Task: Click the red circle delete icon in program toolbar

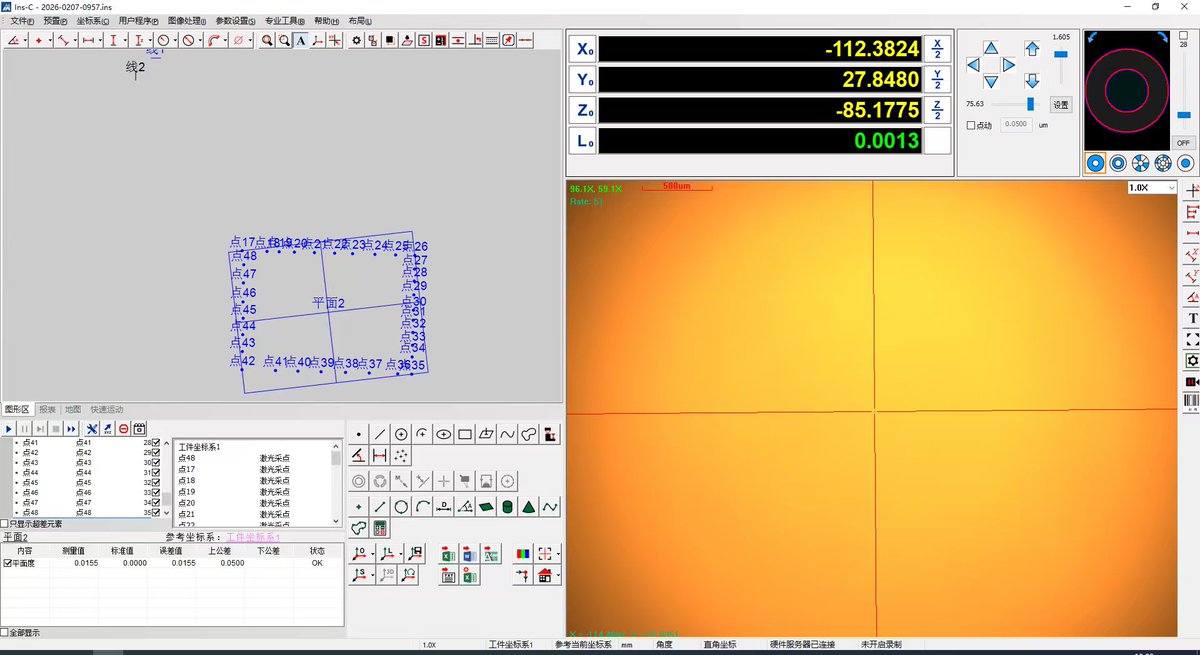Action: tap(123, 428)
